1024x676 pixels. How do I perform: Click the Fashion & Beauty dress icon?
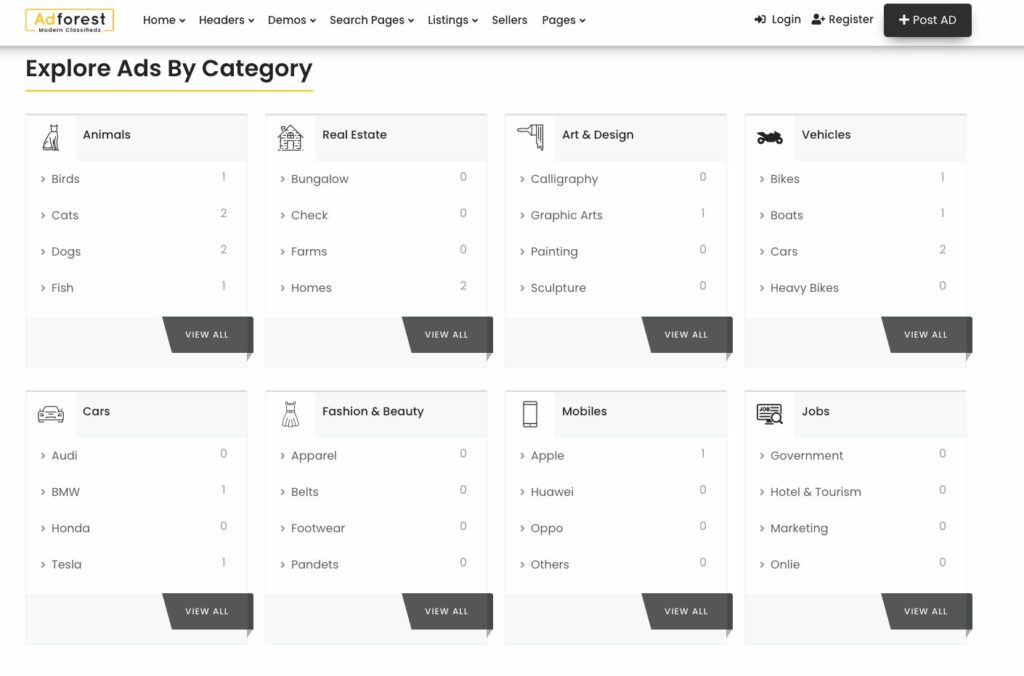coord(290,414)
